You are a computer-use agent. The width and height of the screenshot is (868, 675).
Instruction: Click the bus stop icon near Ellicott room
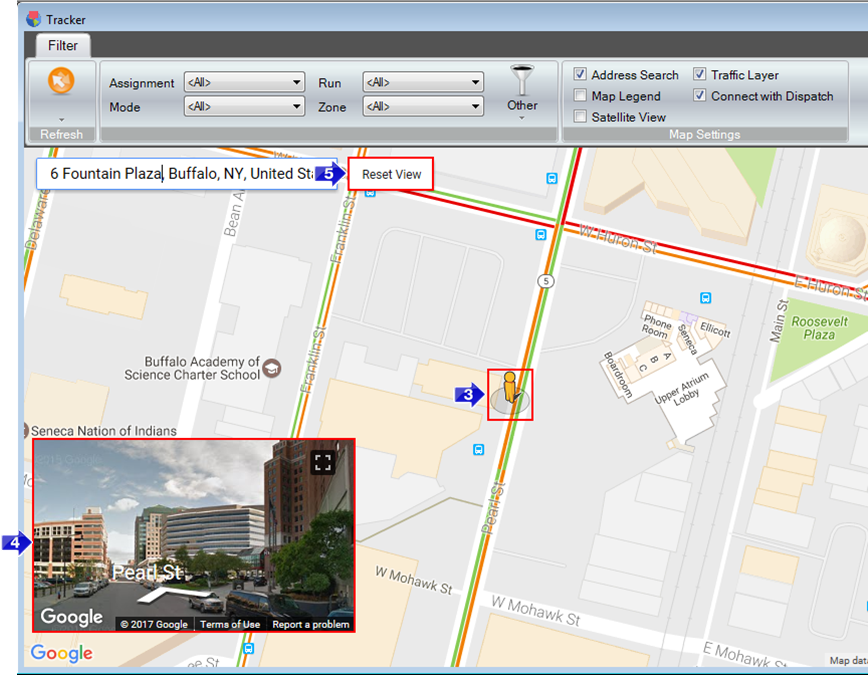point(705,298)
